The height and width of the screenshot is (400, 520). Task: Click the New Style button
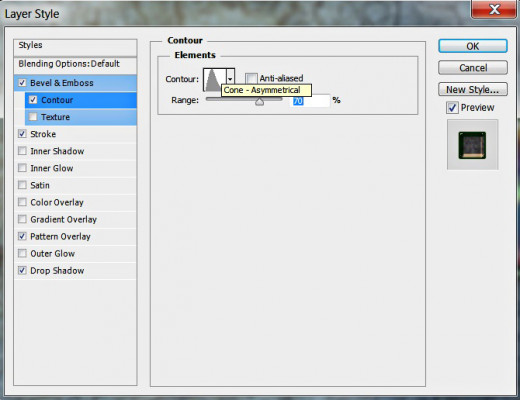click(x=473, y=89)
